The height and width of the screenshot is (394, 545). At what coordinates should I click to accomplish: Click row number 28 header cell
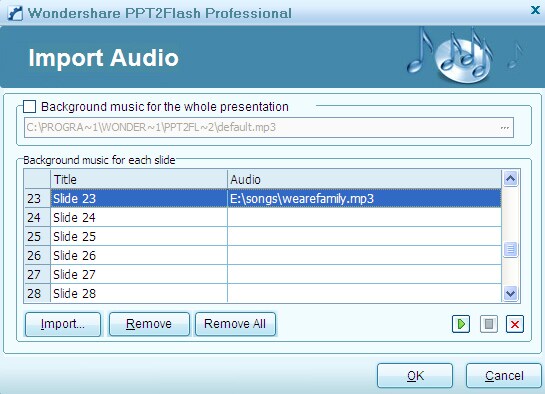click(x=37, y=294)
